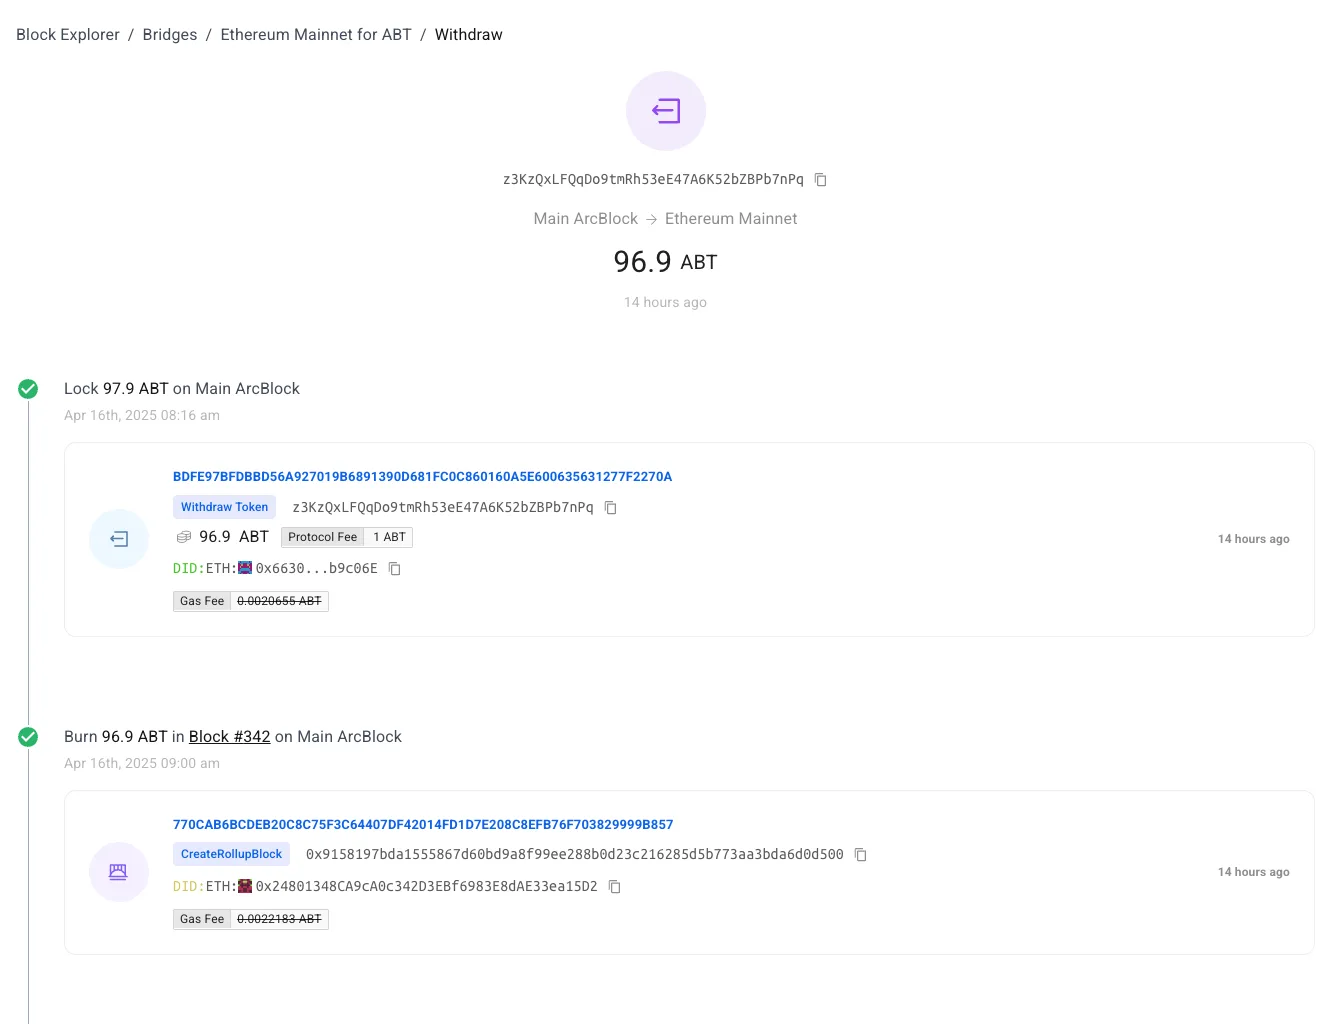Select address 0x24801348CA9cA0c342D3EBf6983E8dAE33ea15D2

pyautogui.click(x=427, y=886)
